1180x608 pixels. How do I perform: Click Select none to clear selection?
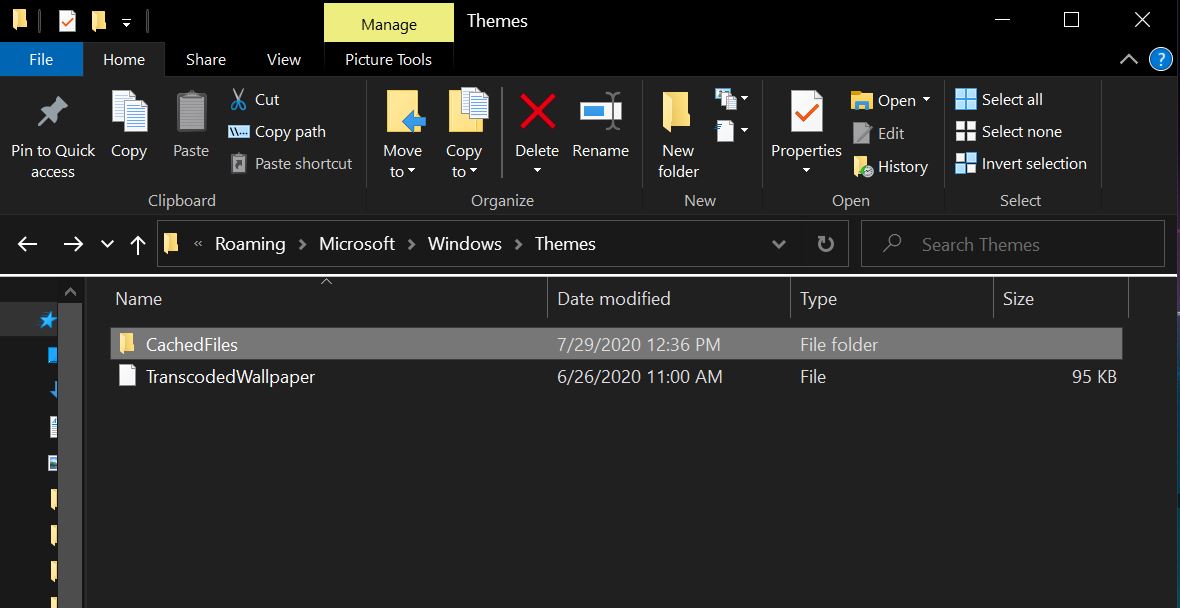pos(1009,131)
